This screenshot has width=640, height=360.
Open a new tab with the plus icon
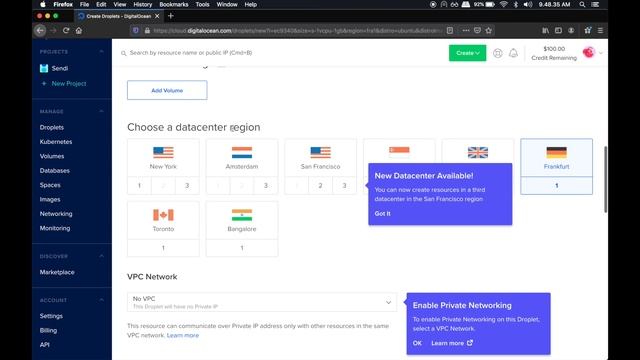(x=171, y=16)
